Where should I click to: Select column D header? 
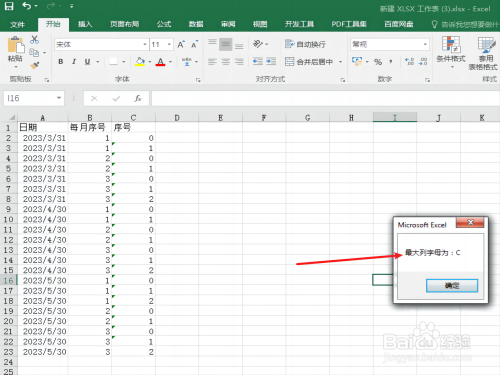coord(177,118)
